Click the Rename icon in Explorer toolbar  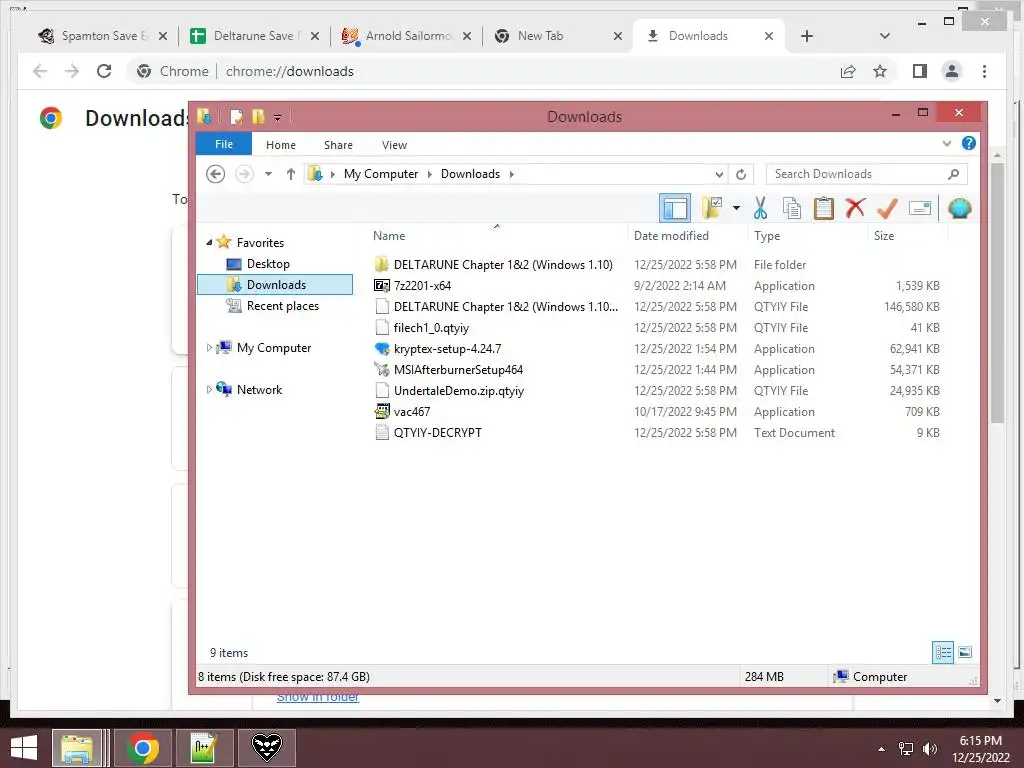[x=920, y=208]
